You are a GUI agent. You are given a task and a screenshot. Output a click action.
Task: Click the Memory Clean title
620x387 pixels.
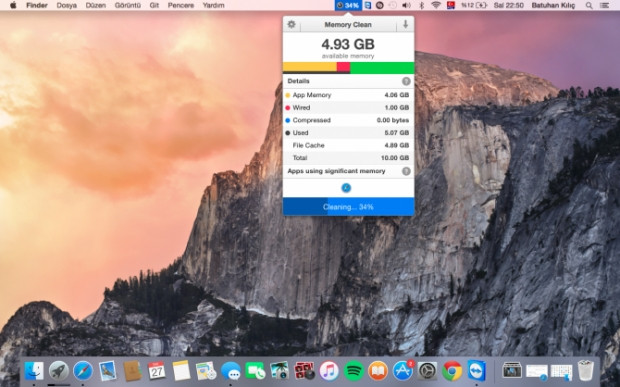click(x=348, y=25)
